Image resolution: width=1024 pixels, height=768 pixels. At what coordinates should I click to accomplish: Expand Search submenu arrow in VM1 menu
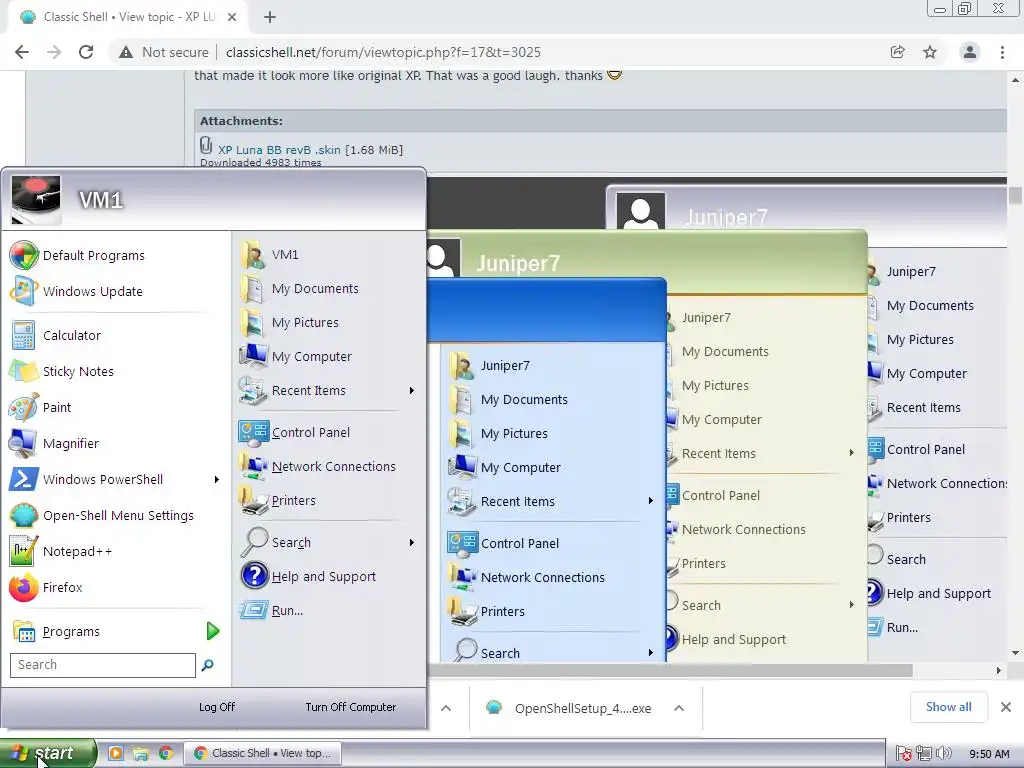pos(411,543)
